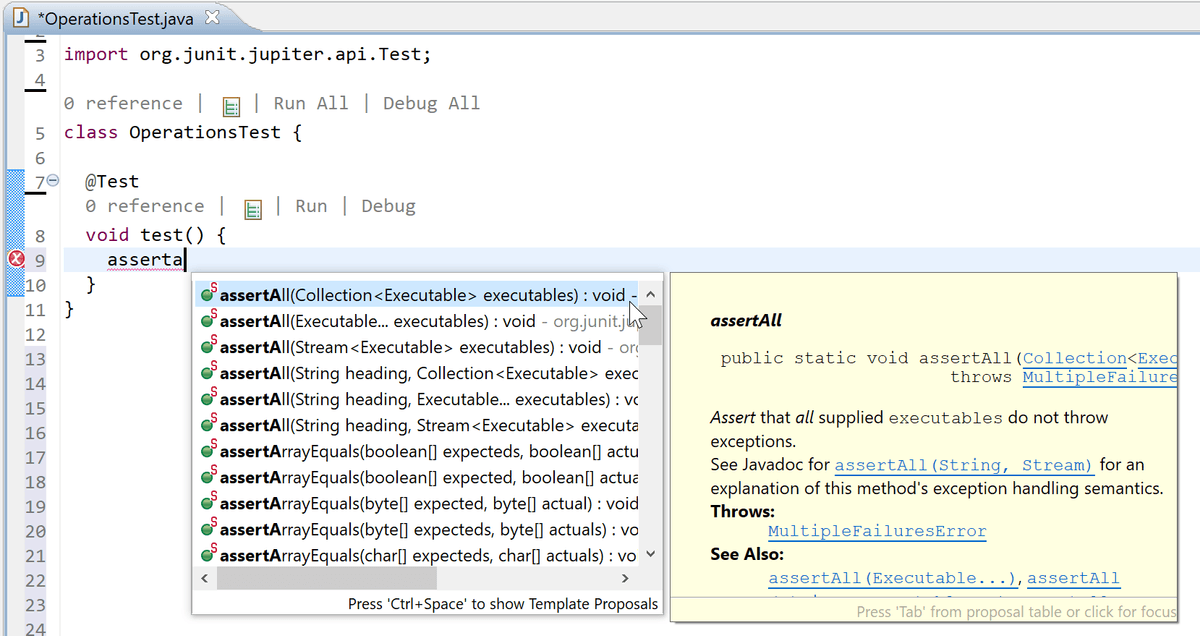Click the Run code lens for test()
Screen dimensions: 1200x636
[x=311, y=206]
